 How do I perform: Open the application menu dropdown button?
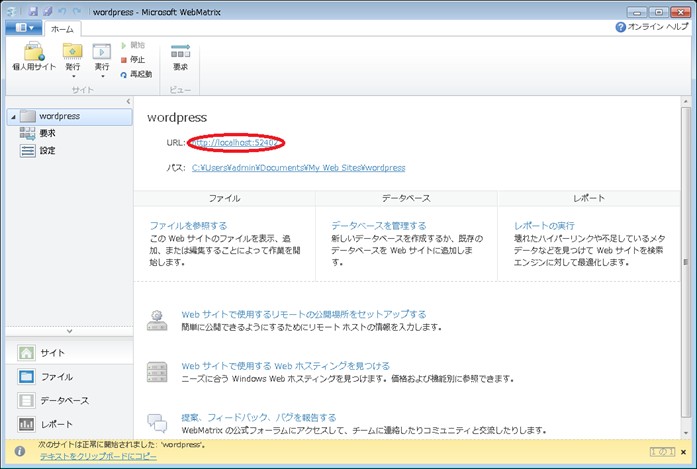24,28
